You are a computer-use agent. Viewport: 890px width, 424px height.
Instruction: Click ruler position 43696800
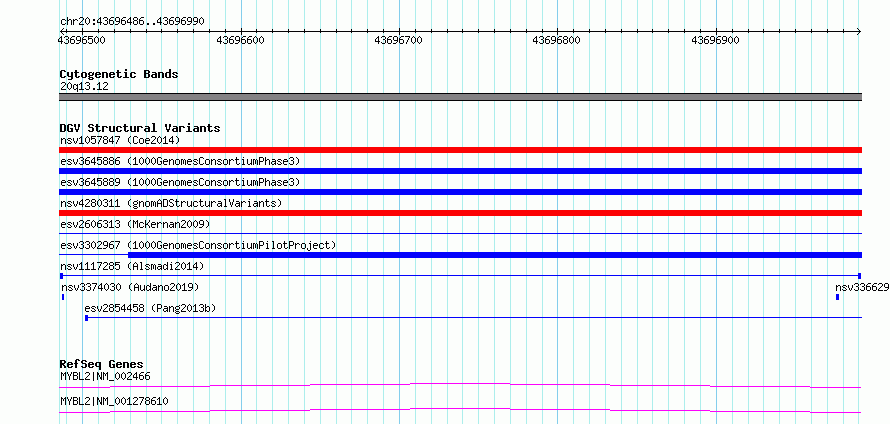pyautogui.click(x=557, y=40)
